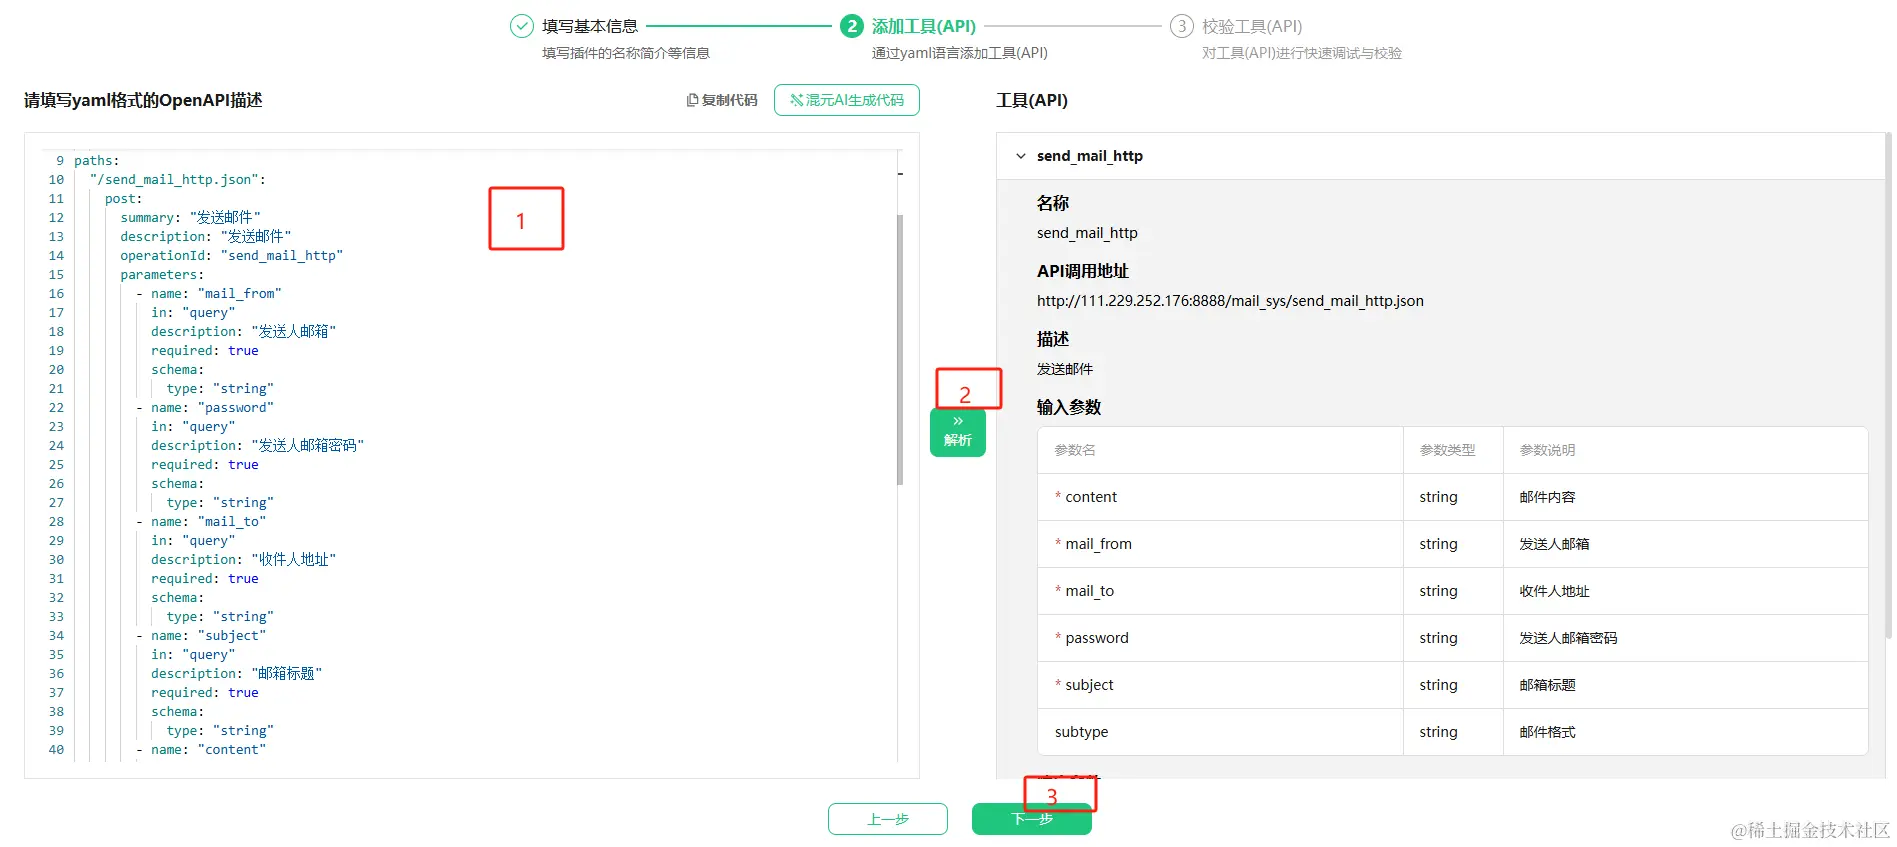Viewport: 1897px width, 847px height.
Task: Click the 'parameters:' line in the editor
Action: click(x=162, y=274)
